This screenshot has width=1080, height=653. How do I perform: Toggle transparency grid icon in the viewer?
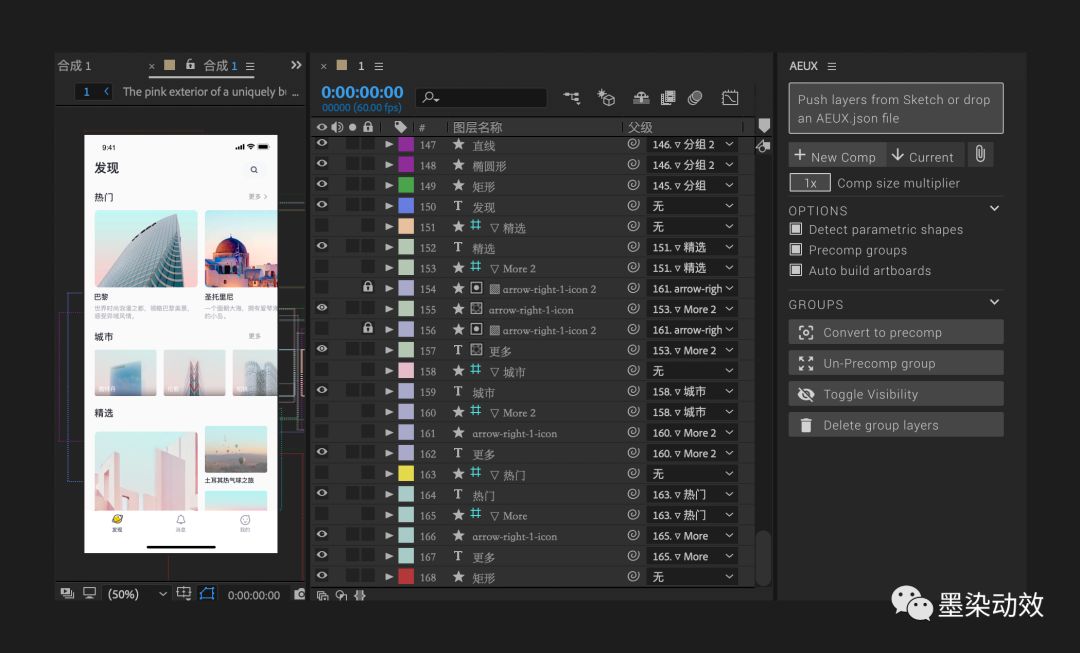[x=207, y=593]
